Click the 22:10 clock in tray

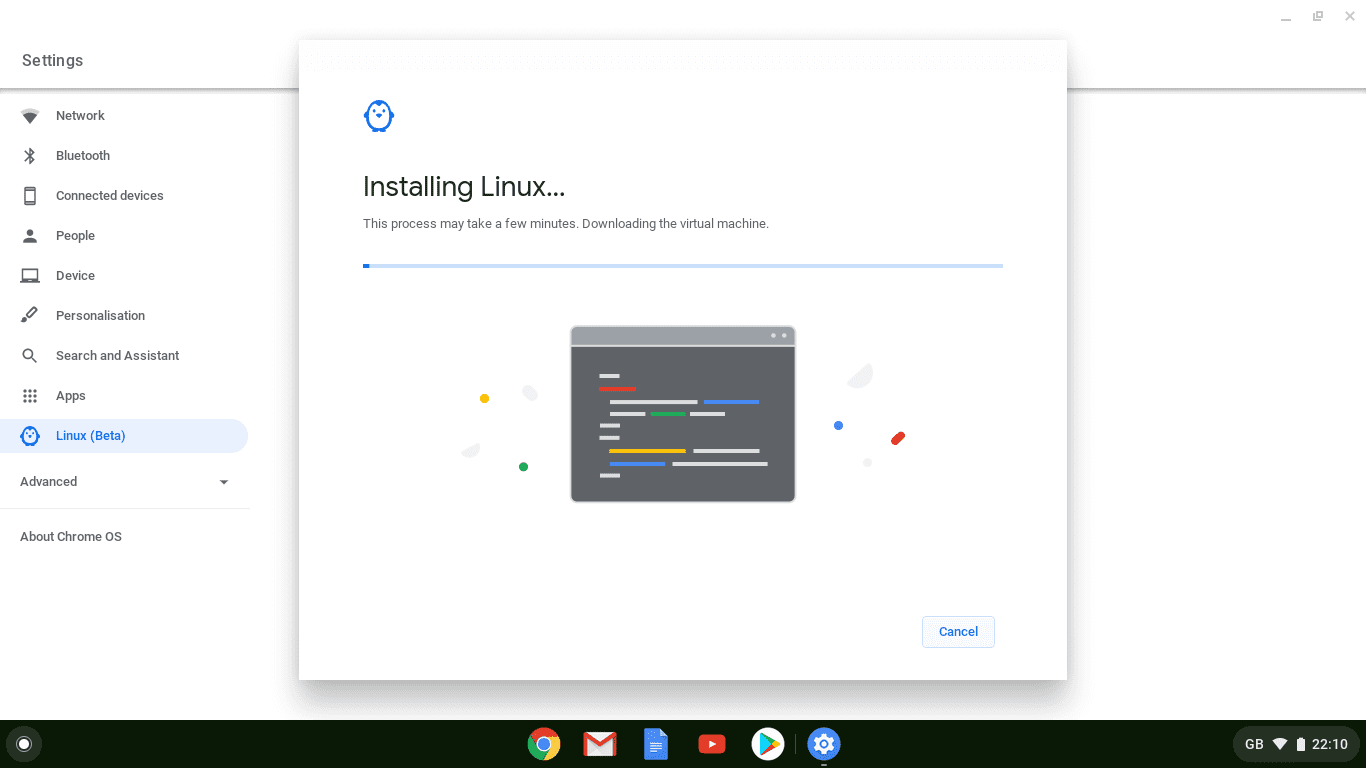(1330, 744)
